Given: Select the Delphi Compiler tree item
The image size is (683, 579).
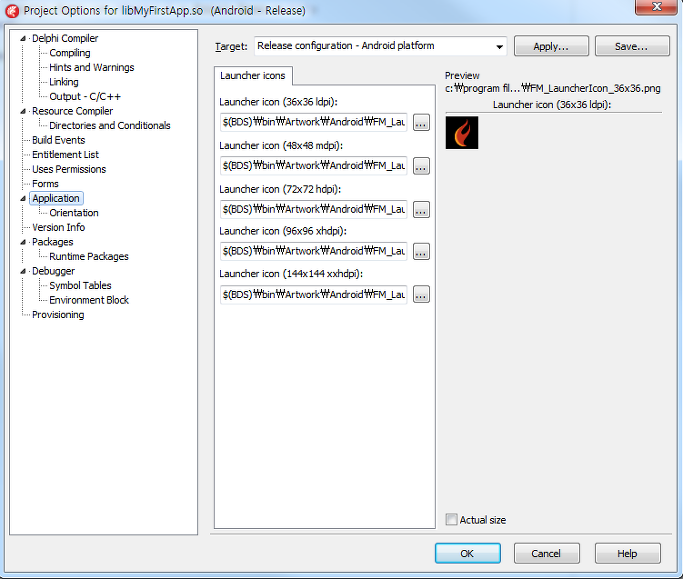Looking at the screenshot, I should pyautogui.click(x=65, y=38).
